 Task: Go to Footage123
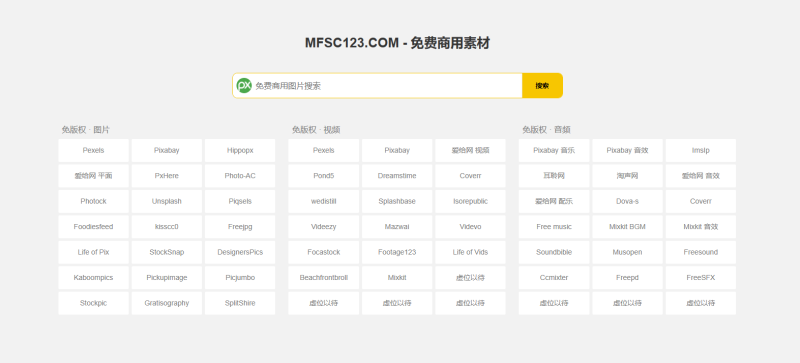tap(397, 252)
